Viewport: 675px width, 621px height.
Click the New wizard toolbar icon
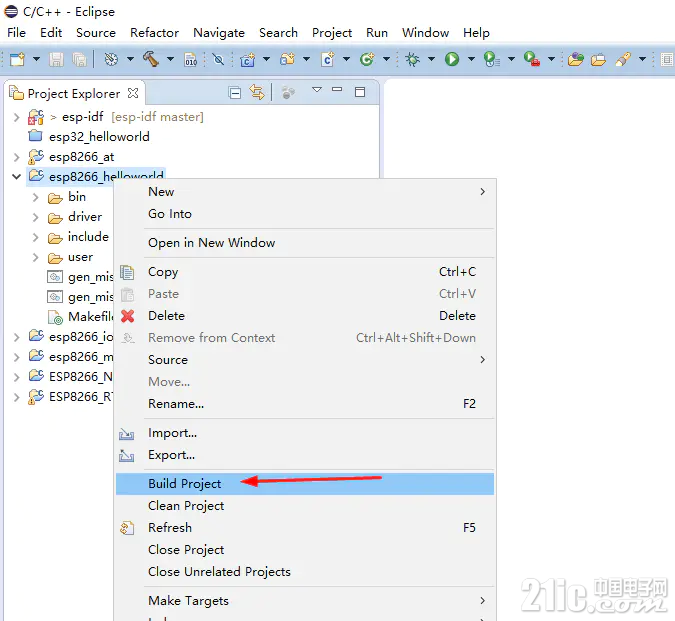(x=18, y=59)
